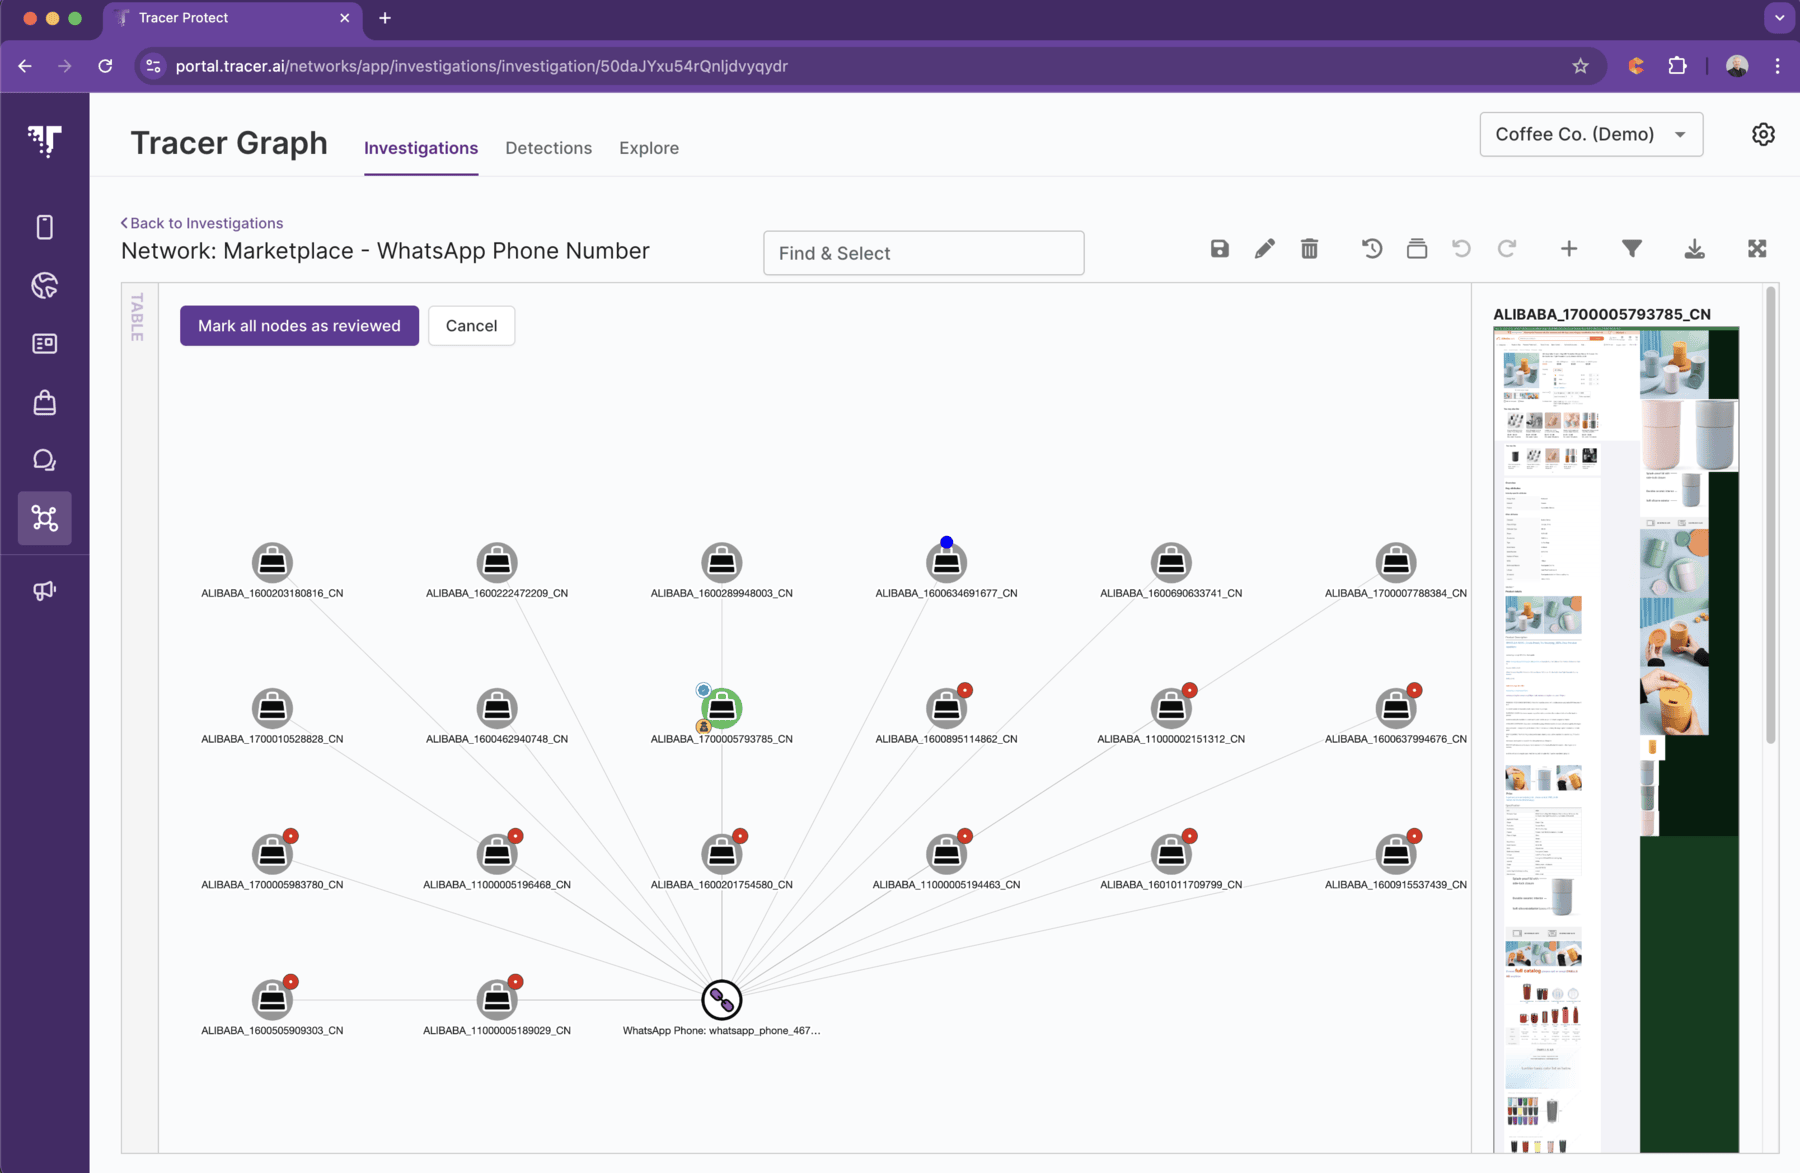
Task: Open the shopping bag marketplace sidebar icon
Action: pos(45,402)
